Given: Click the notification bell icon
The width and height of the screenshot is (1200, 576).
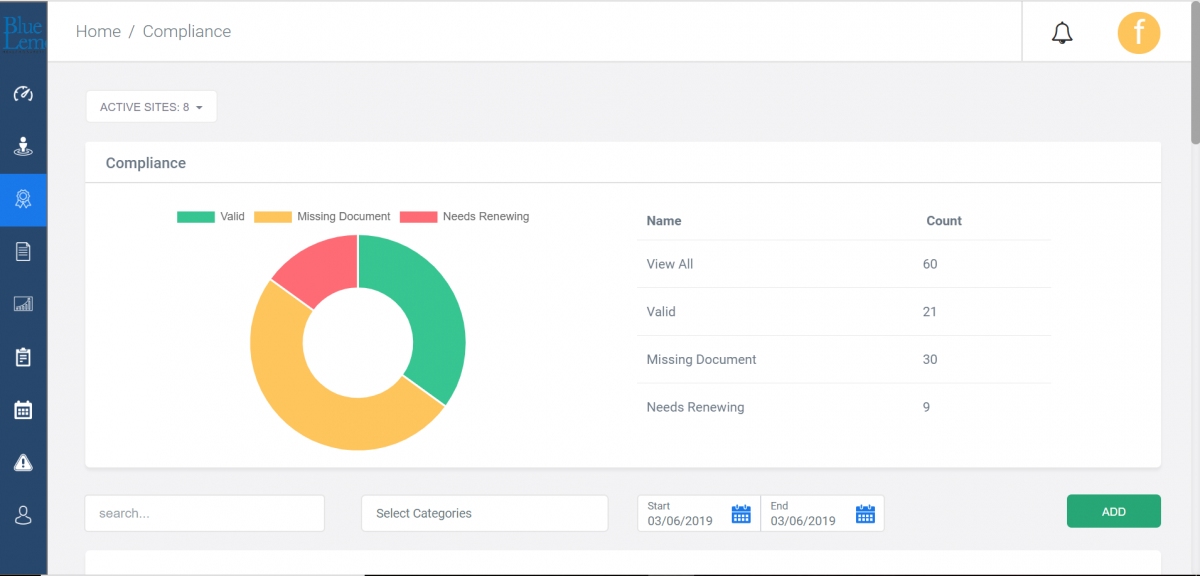Looking at the screenshot, I should click(x=1062, y=33).
